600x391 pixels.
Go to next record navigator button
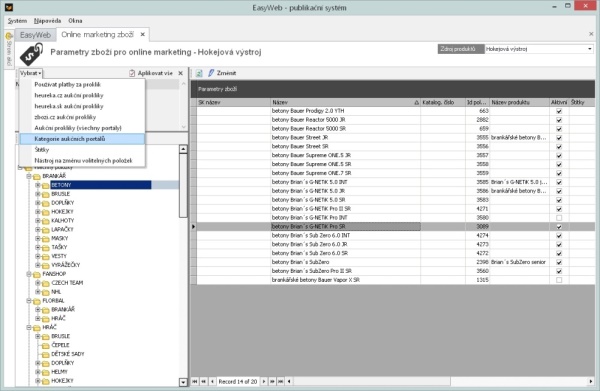[x=264, y=381]
